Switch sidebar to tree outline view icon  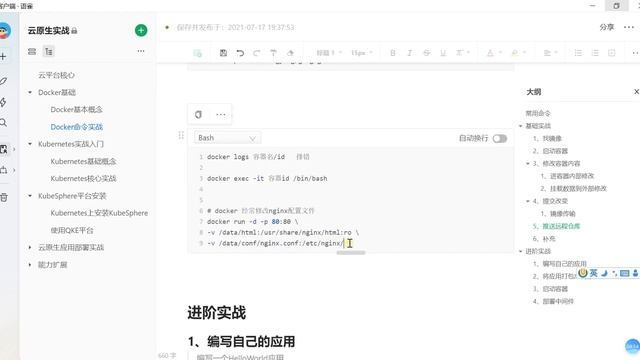pyautogui.click(x=49, y=51)
